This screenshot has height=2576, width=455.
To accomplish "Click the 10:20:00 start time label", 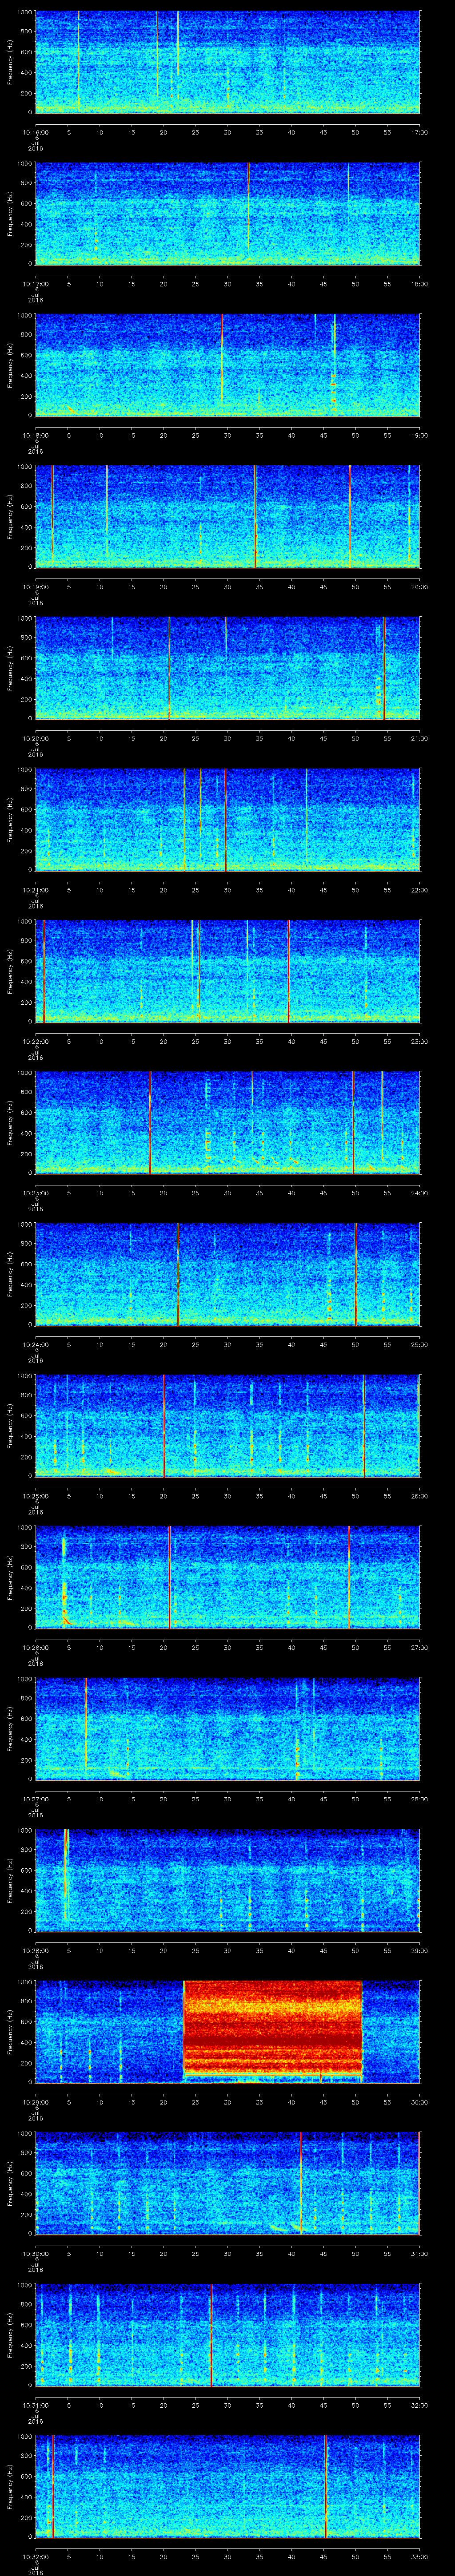I will (35, 738).
